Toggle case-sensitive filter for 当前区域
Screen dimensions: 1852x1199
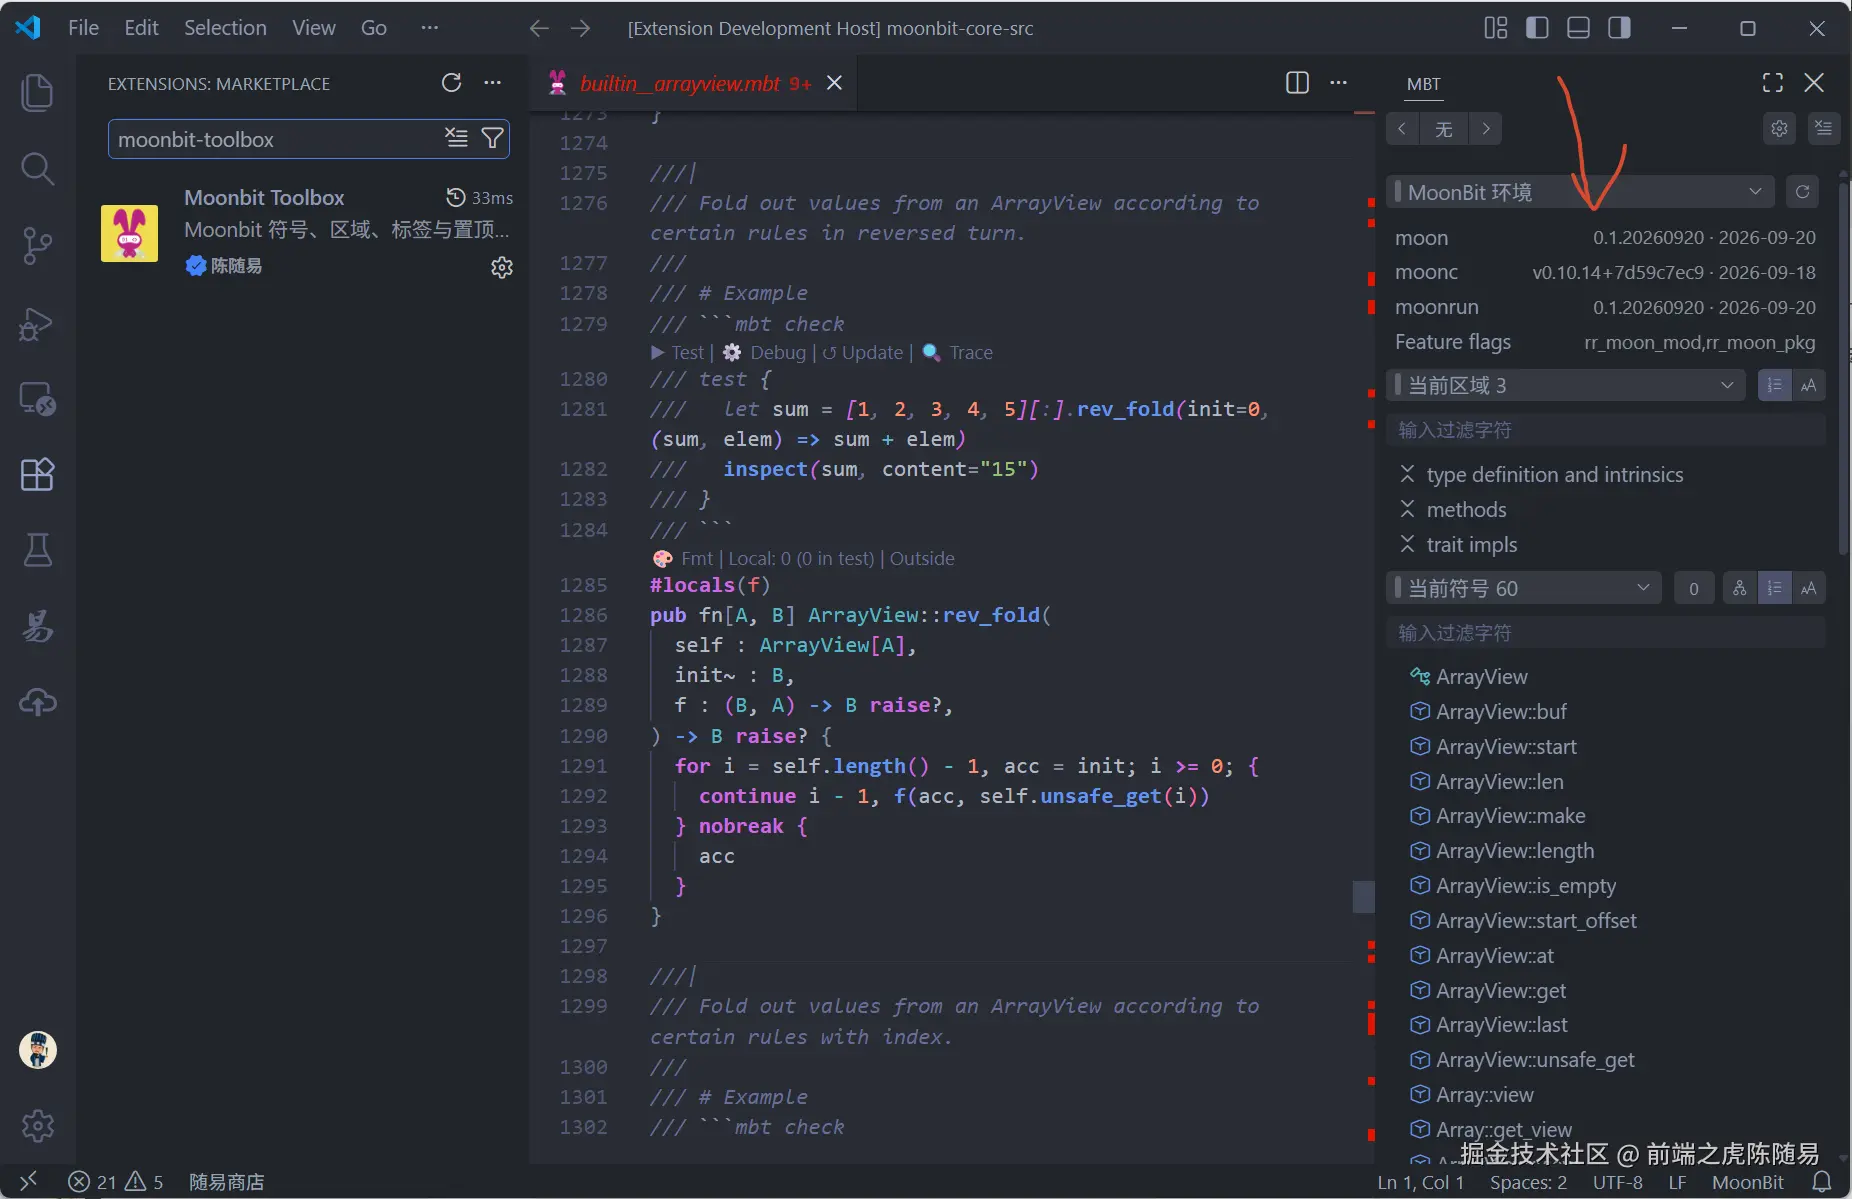(x=1808, y=385)
